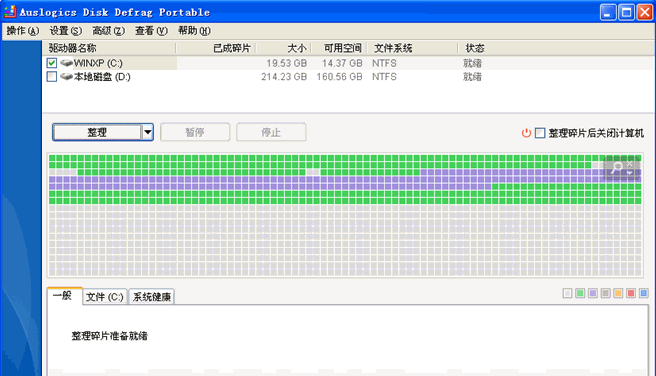Click NTFS in the WINXP (C:) row

point(384,63)
